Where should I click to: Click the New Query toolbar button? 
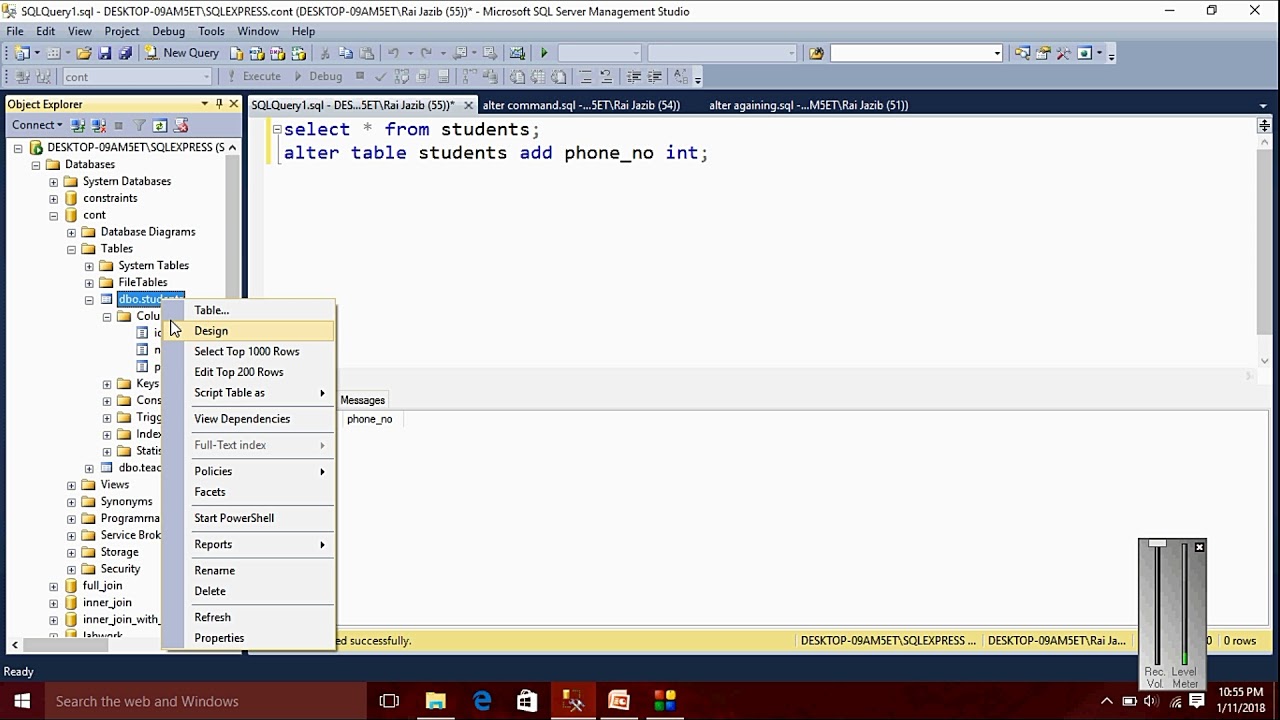181,53
